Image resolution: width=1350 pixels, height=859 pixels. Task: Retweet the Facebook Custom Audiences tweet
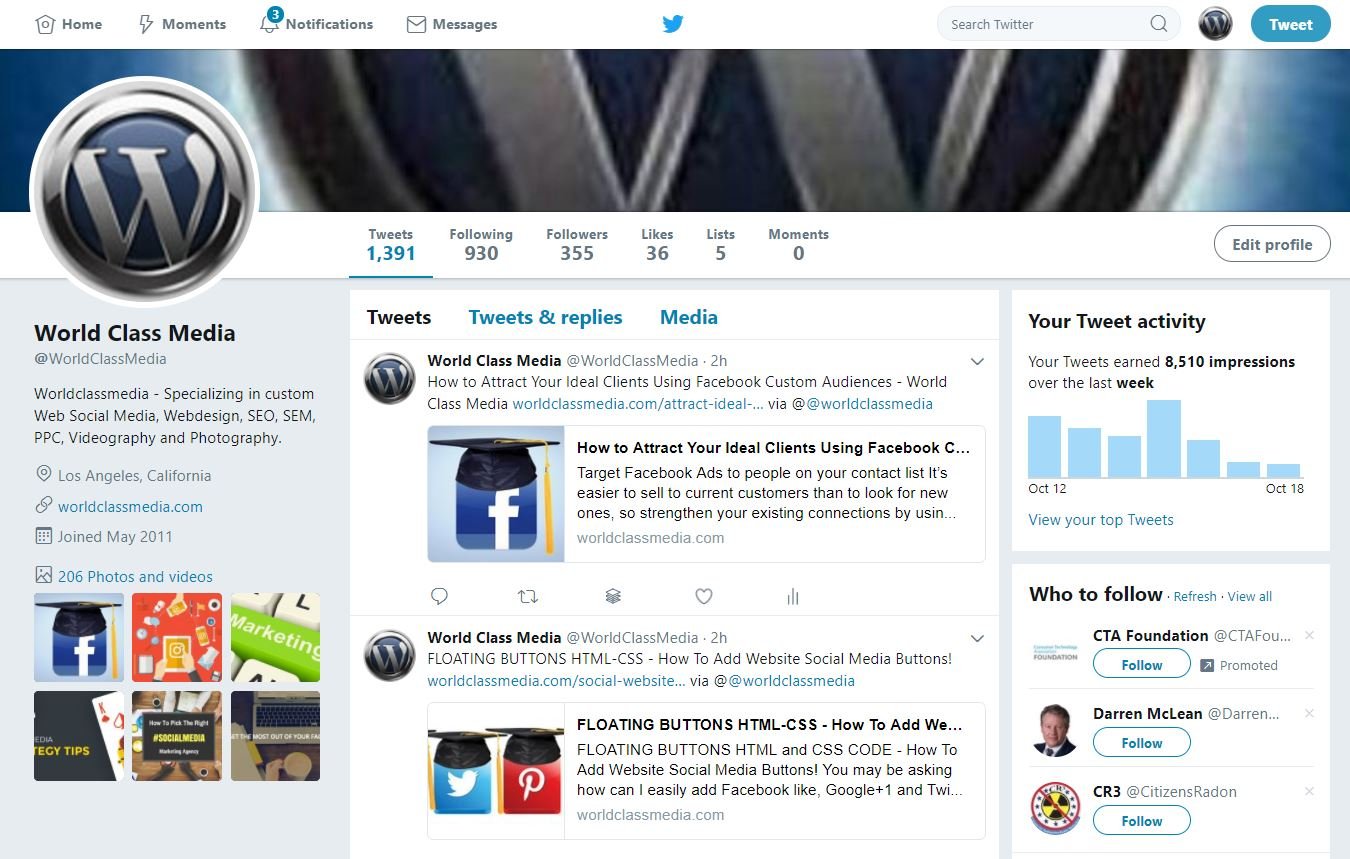pos(527,596)
